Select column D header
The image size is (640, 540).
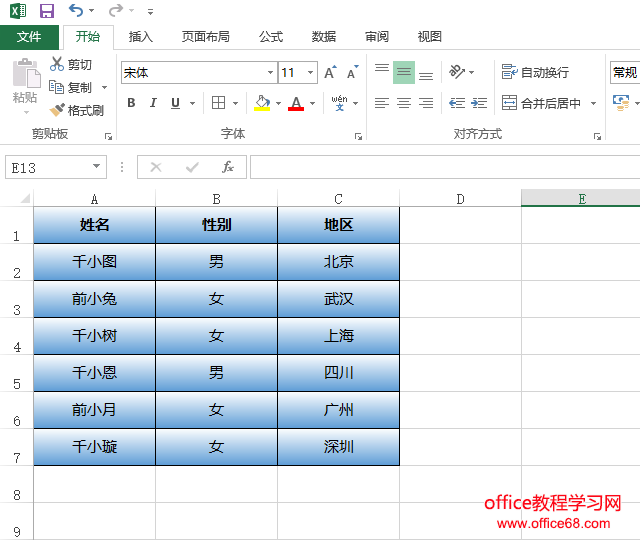460,199
